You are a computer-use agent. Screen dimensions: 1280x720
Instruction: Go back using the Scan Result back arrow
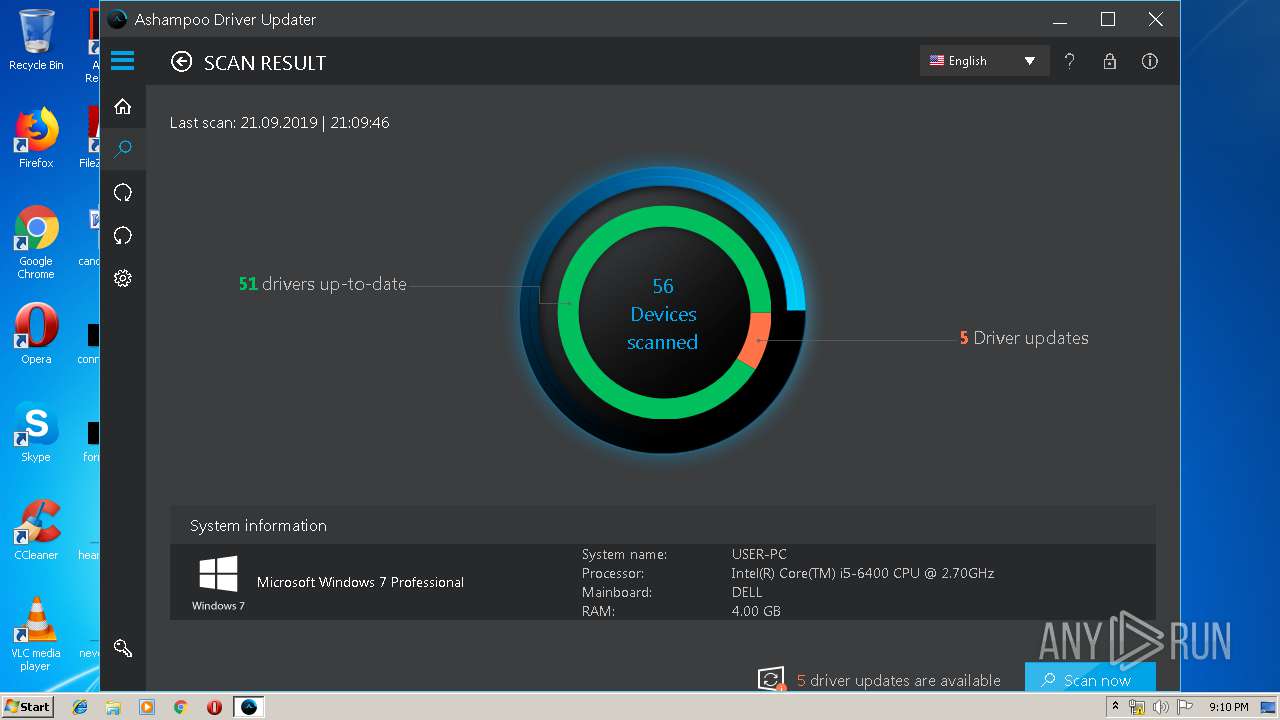[181, 62]
